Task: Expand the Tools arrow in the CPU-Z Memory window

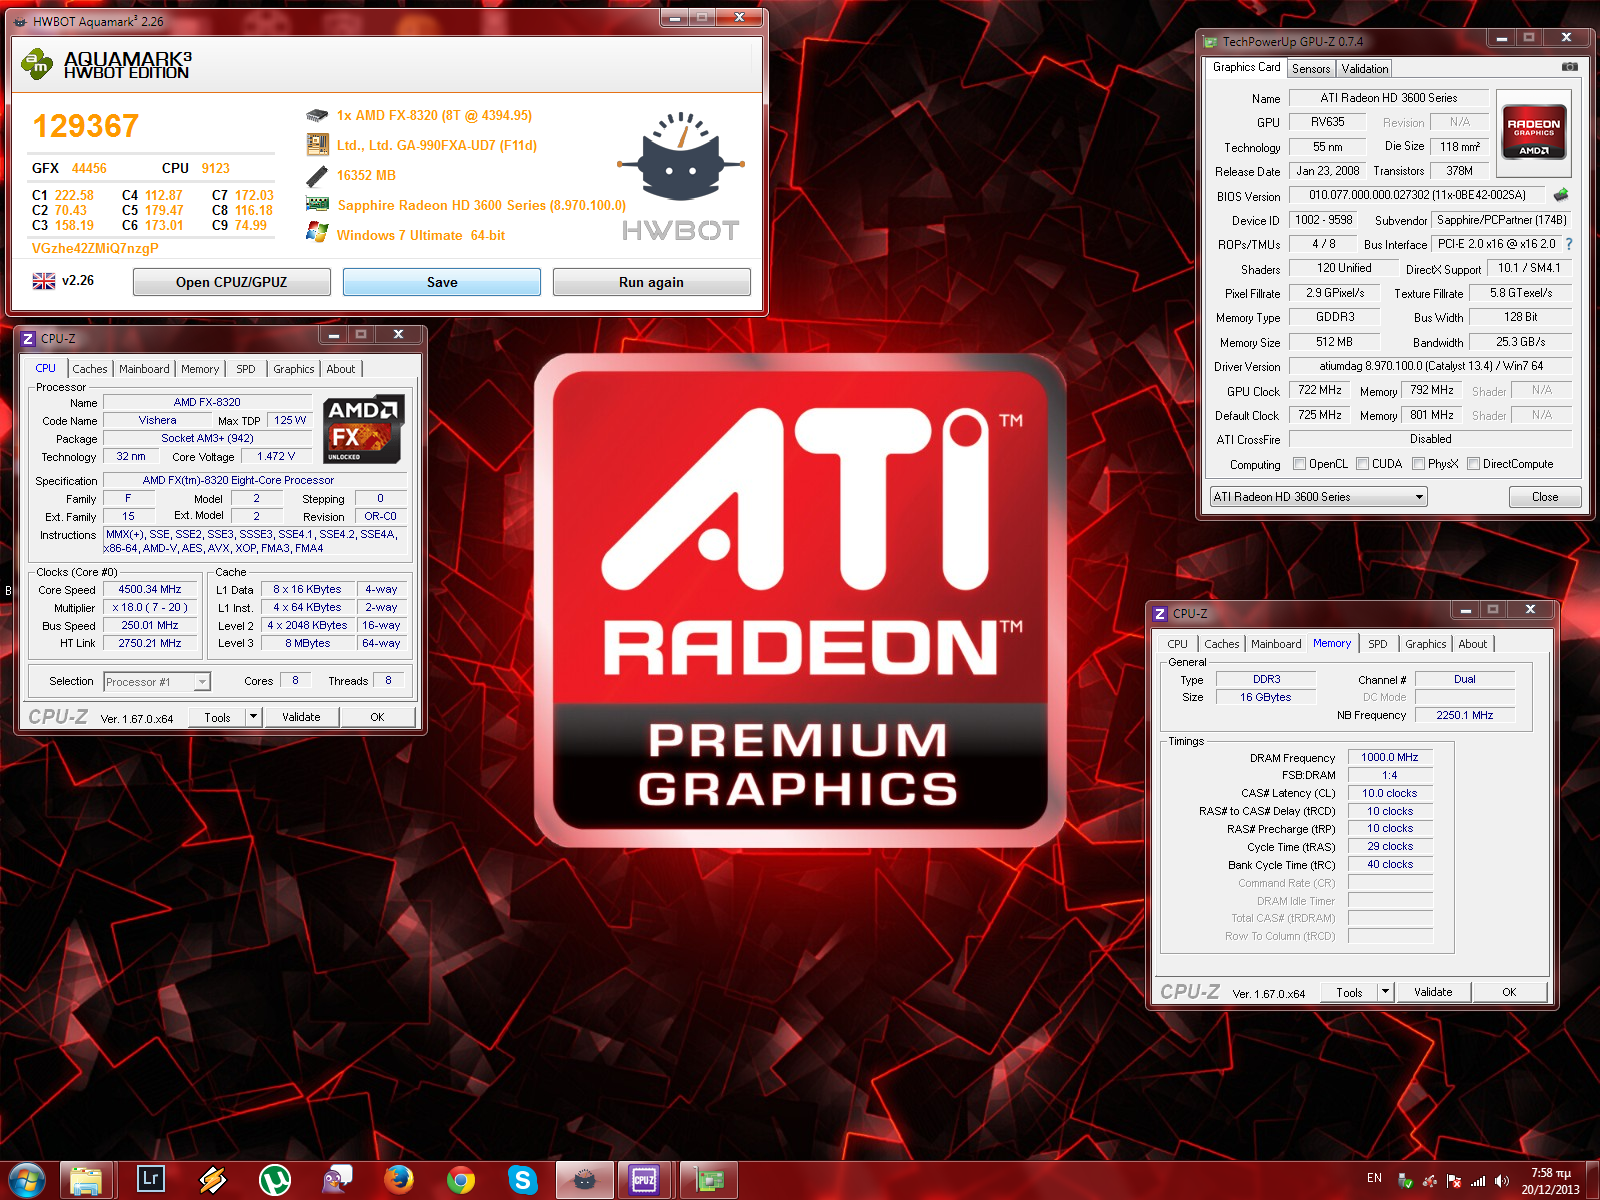Action: coord(1385,992)
